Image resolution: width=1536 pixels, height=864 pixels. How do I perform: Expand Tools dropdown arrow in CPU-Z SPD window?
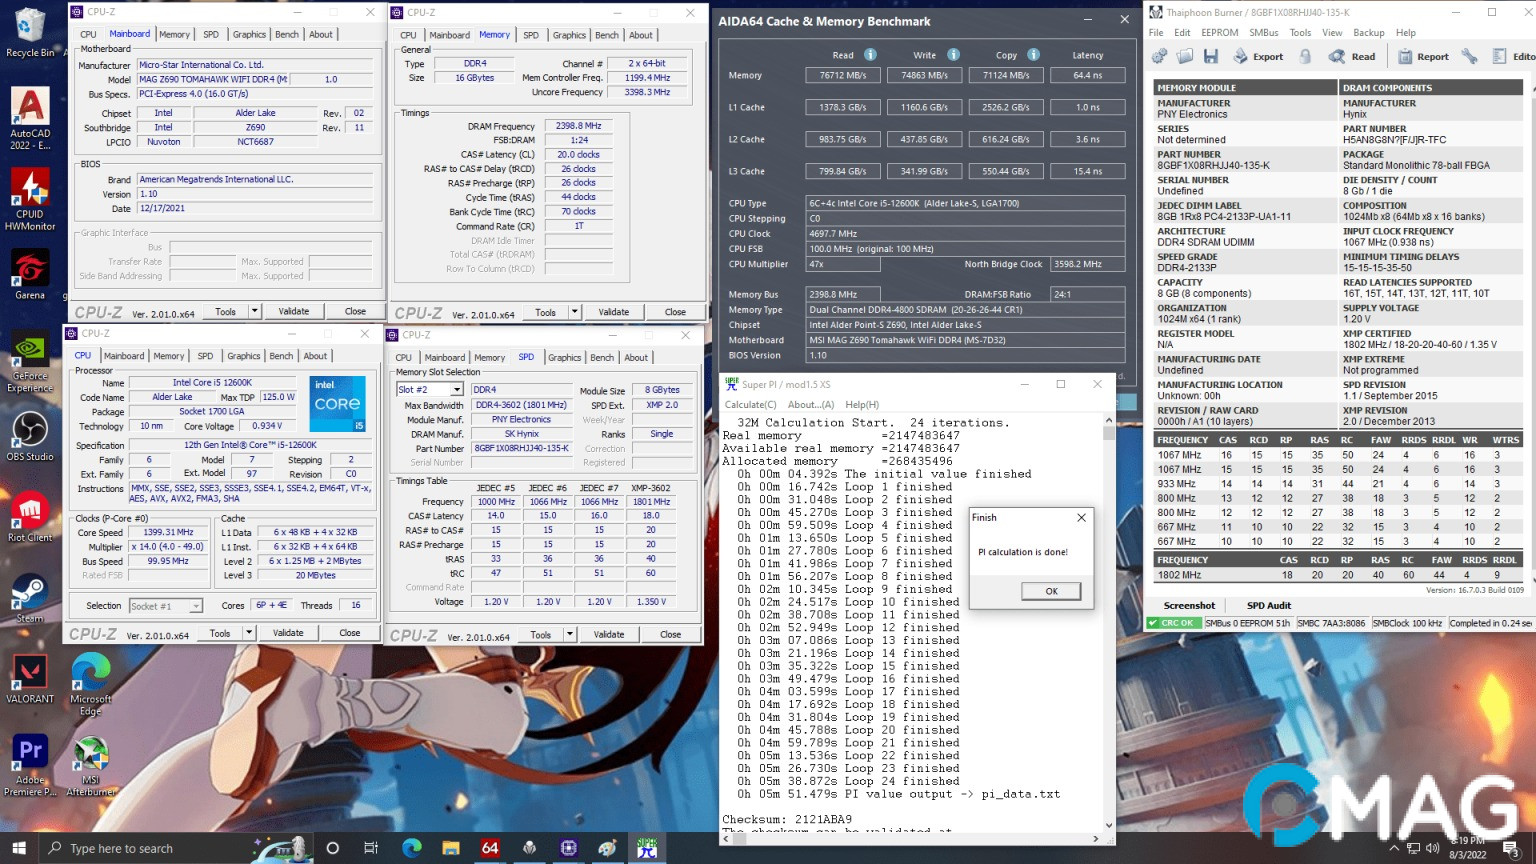[570, 635]
